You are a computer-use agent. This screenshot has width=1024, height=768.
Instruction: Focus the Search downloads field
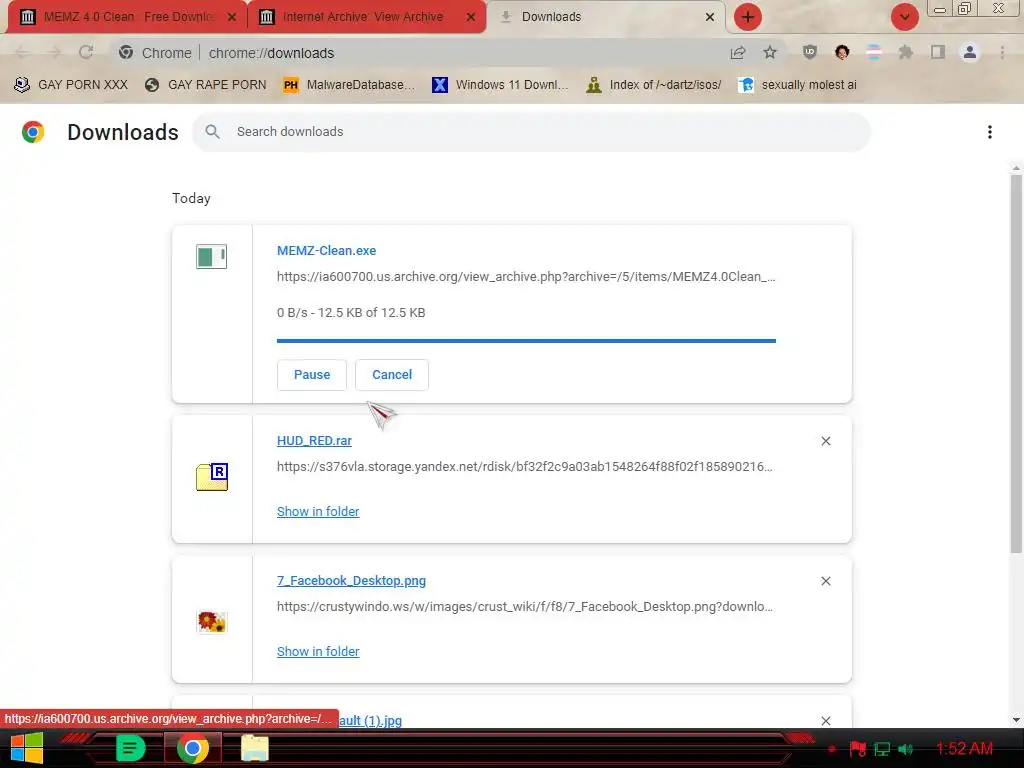(531, 132)
